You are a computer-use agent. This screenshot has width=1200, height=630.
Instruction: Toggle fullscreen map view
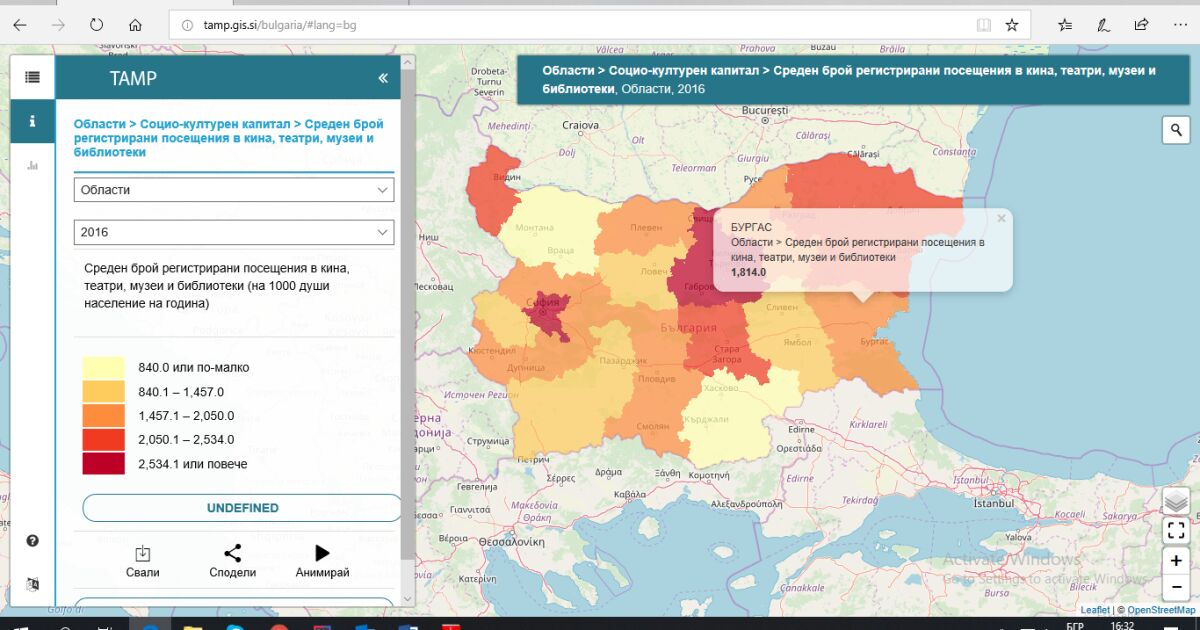pos(1176,531)
